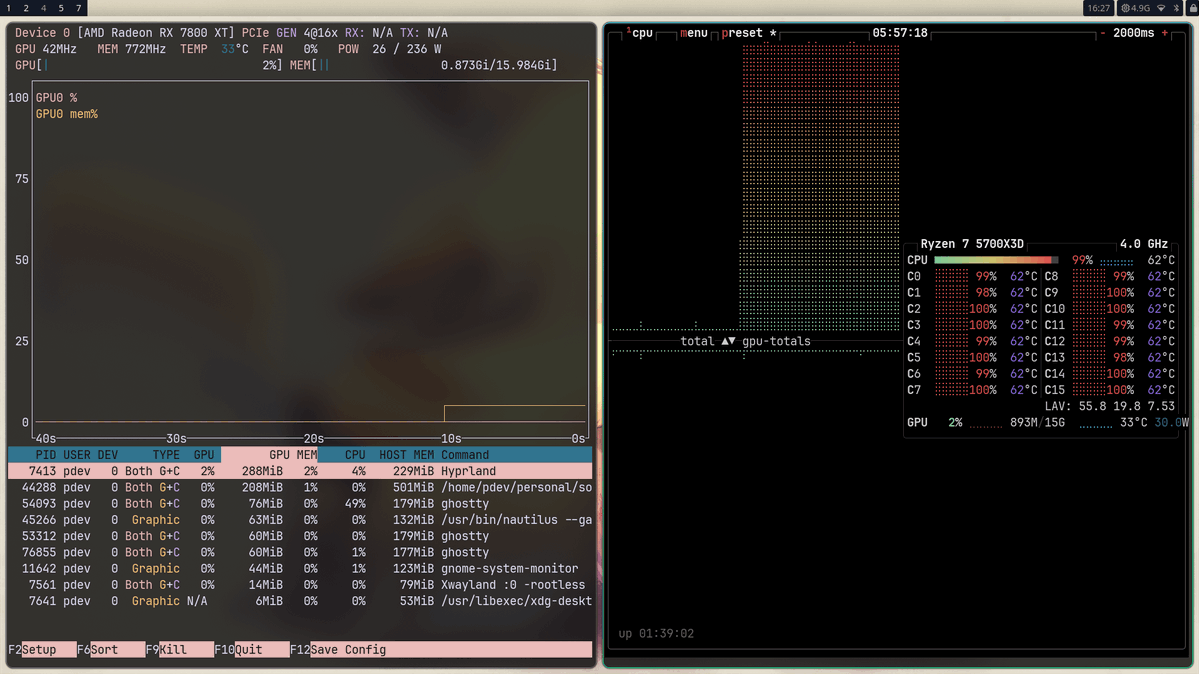Click the total gpu-totals graph selector arrows

click(728, 341)
